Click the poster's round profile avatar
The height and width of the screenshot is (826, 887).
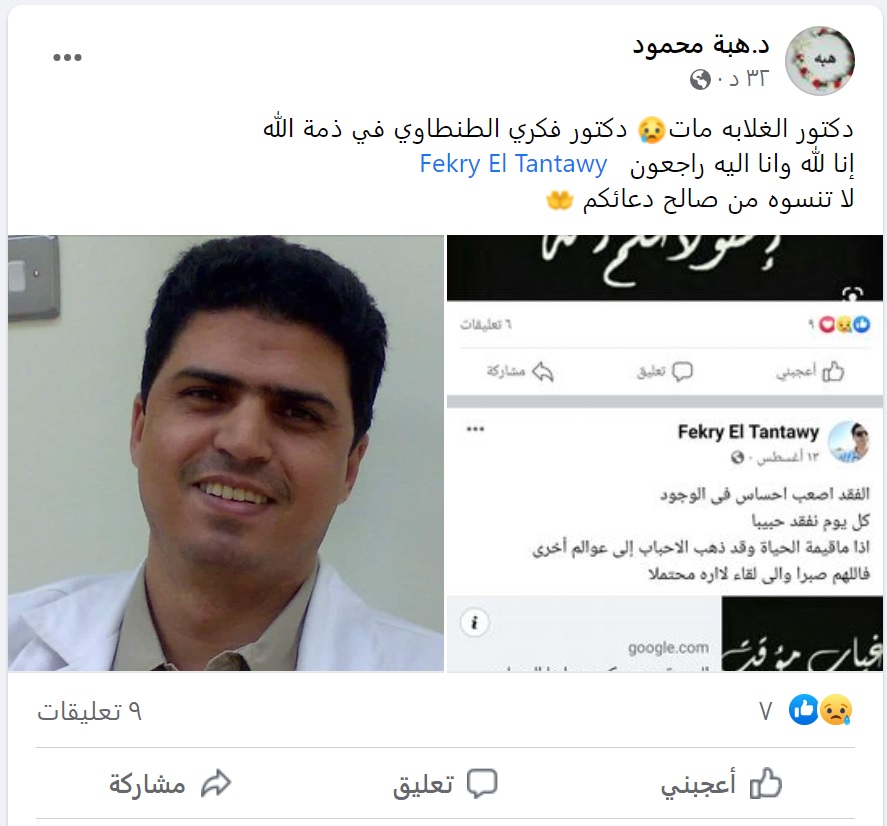tap(820, 61)
